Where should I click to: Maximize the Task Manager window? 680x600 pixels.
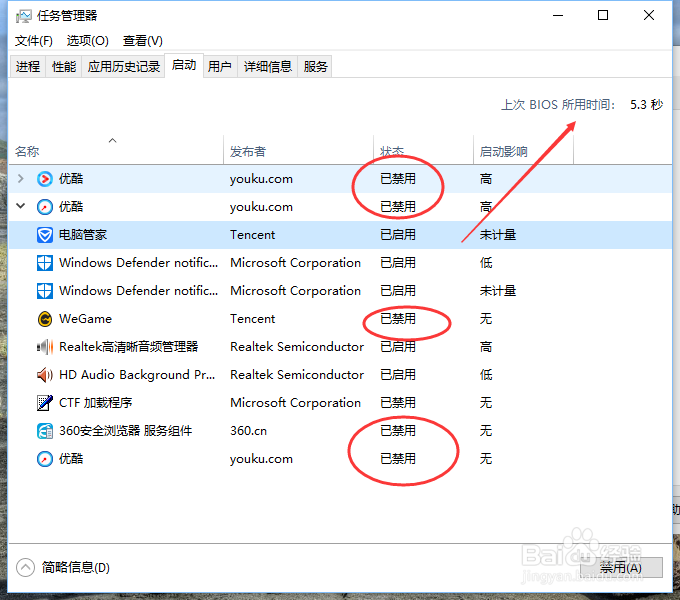[x=603, y=16]
